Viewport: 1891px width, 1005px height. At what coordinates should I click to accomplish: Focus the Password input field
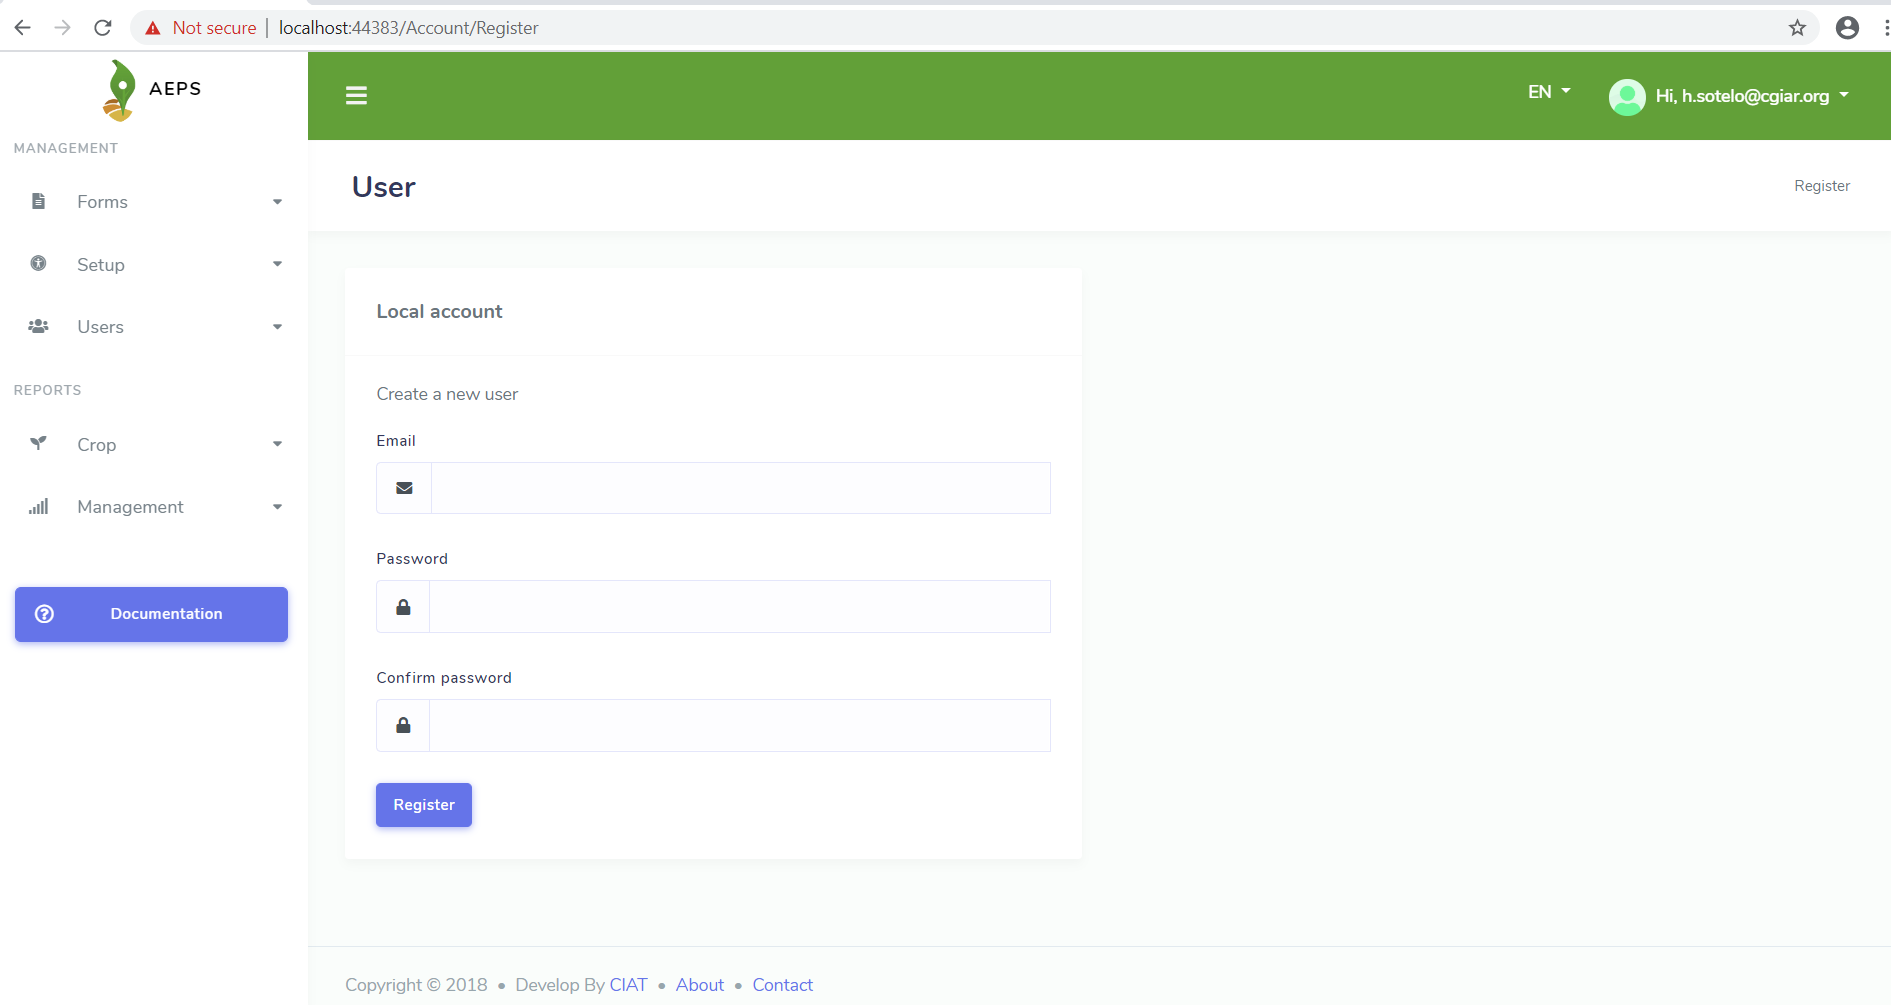[740, 607]
